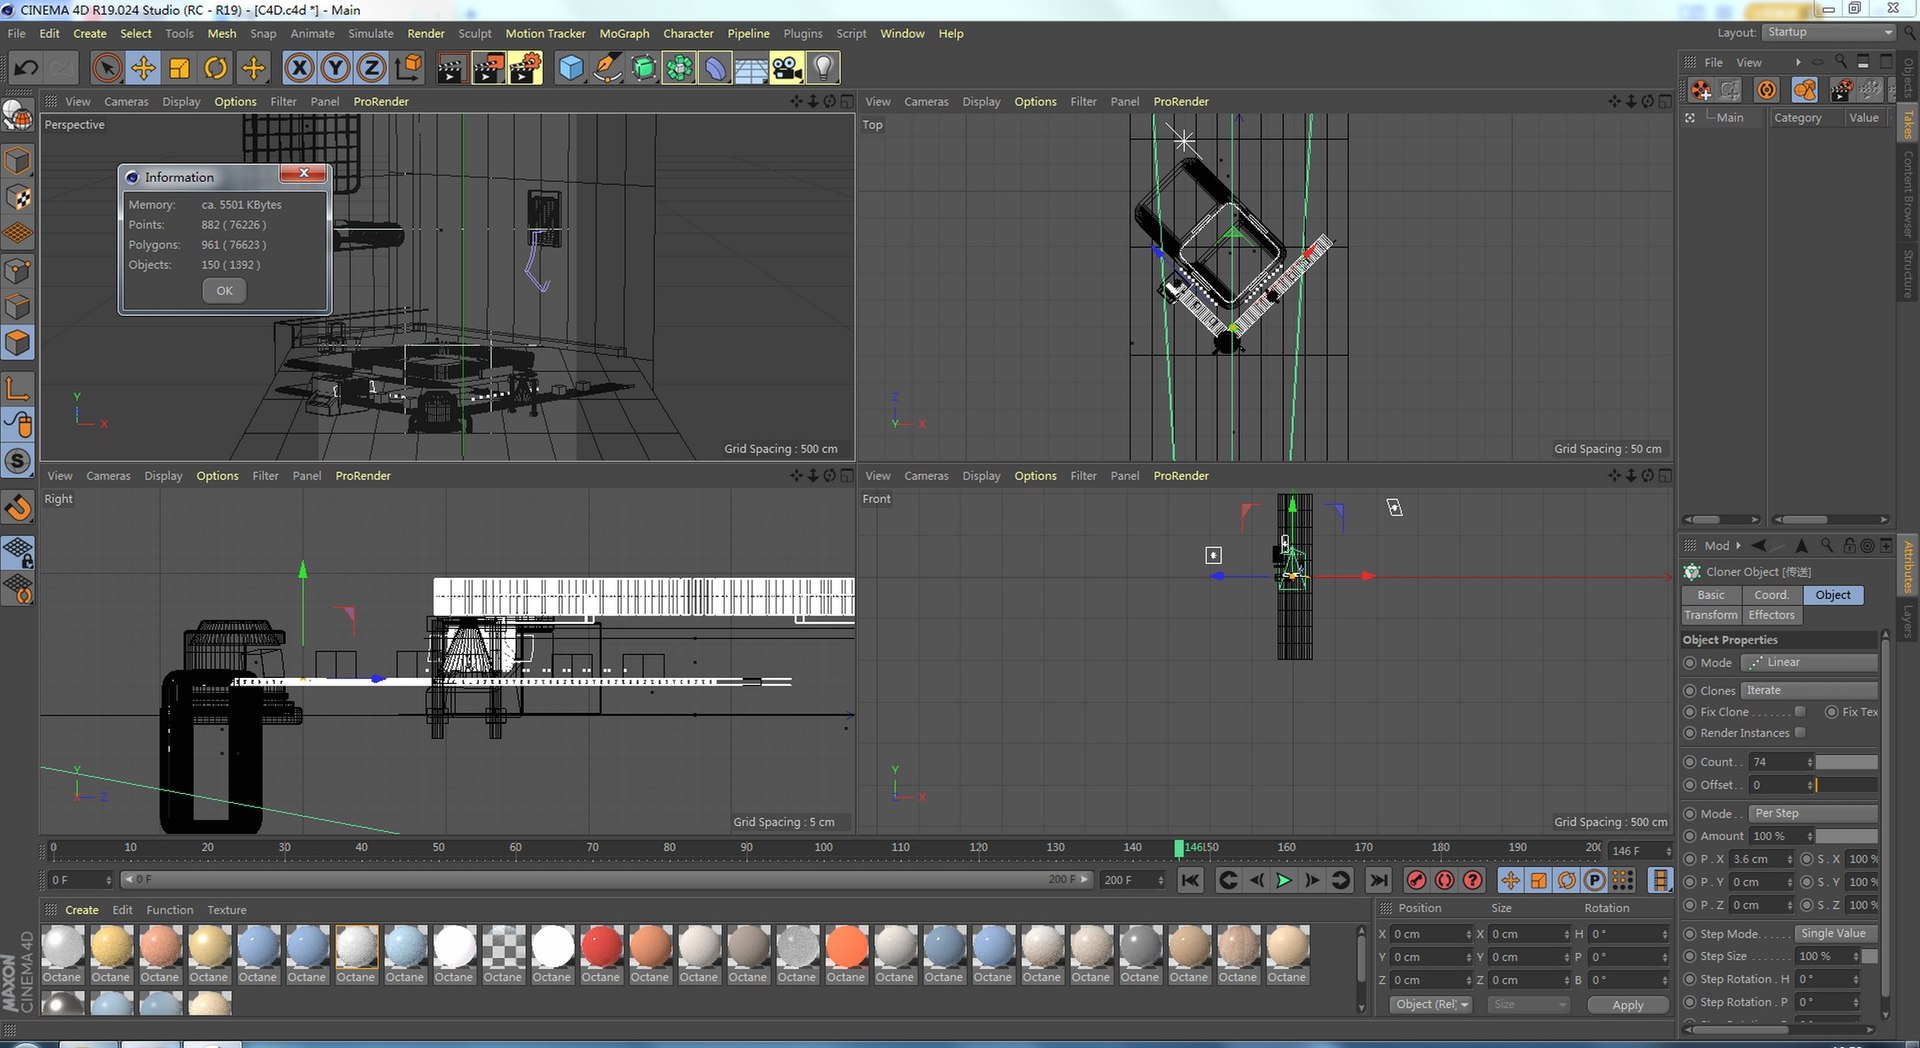
Task: Toggle Autokeying red icon
Action: 1444,880
